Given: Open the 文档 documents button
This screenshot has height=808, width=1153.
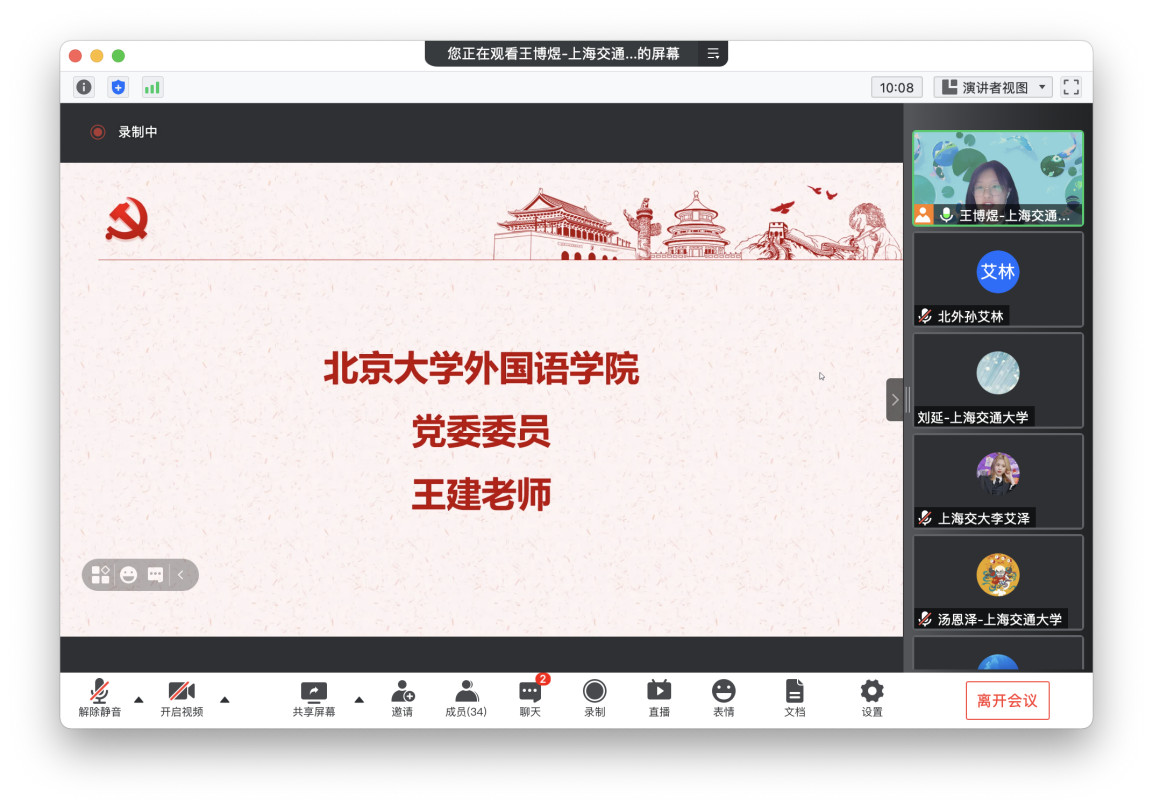Looking at the screenshot, I should (794, 698).
